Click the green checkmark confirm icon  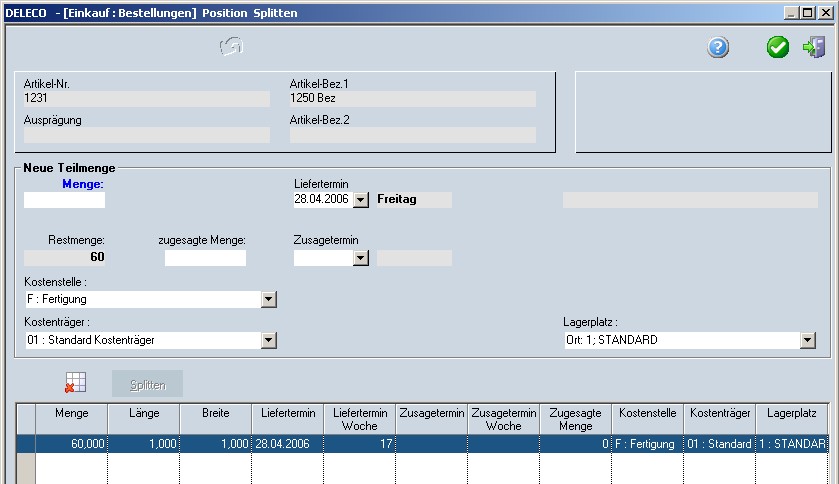click(x=777, y=47)
